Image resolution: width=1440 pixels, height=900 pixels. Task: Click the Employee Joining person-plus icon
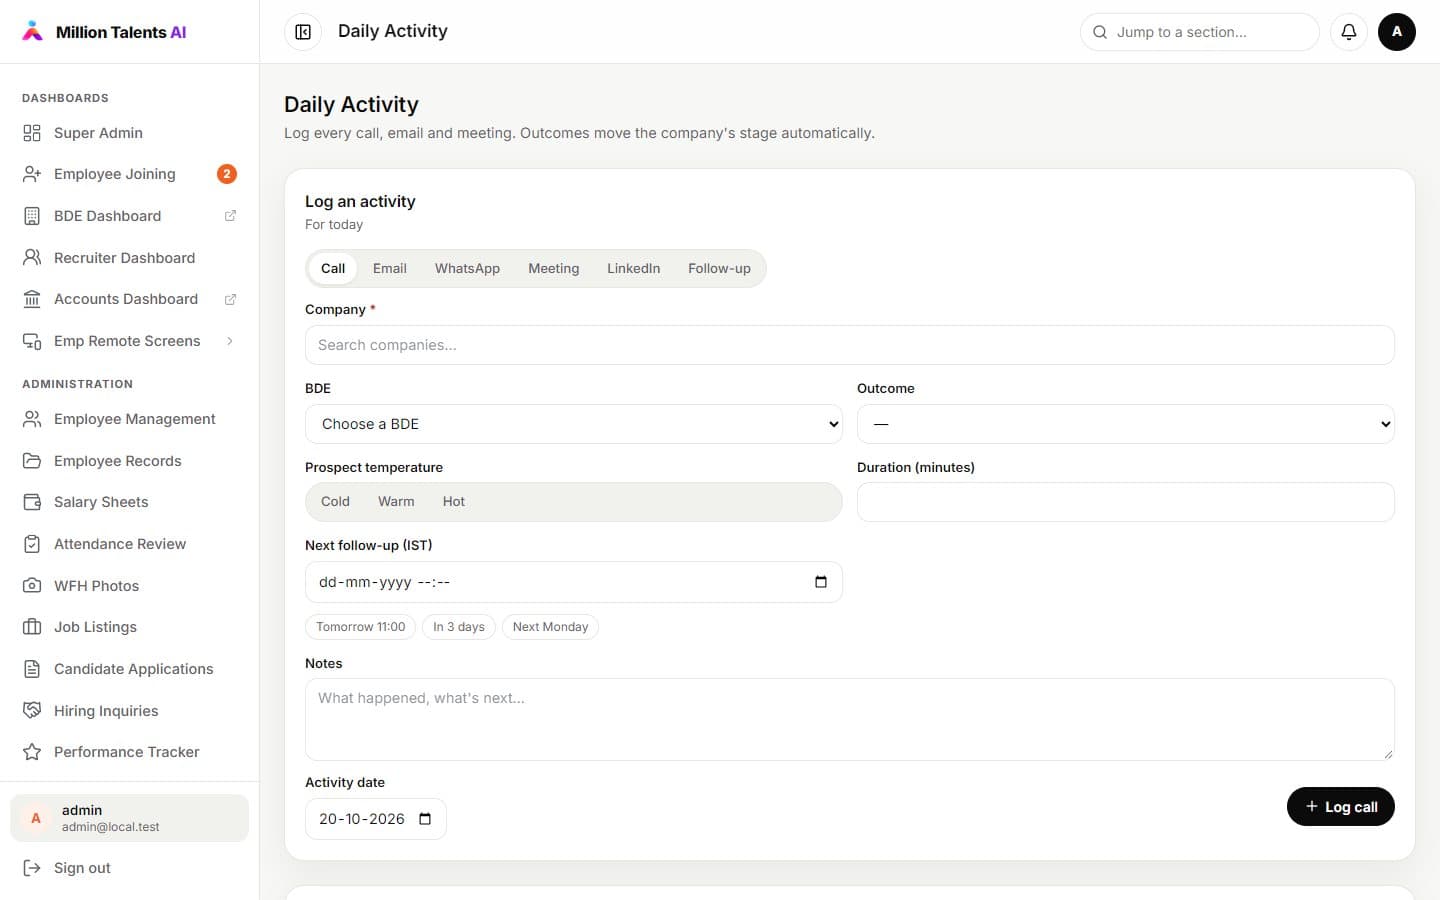point(32,174)
